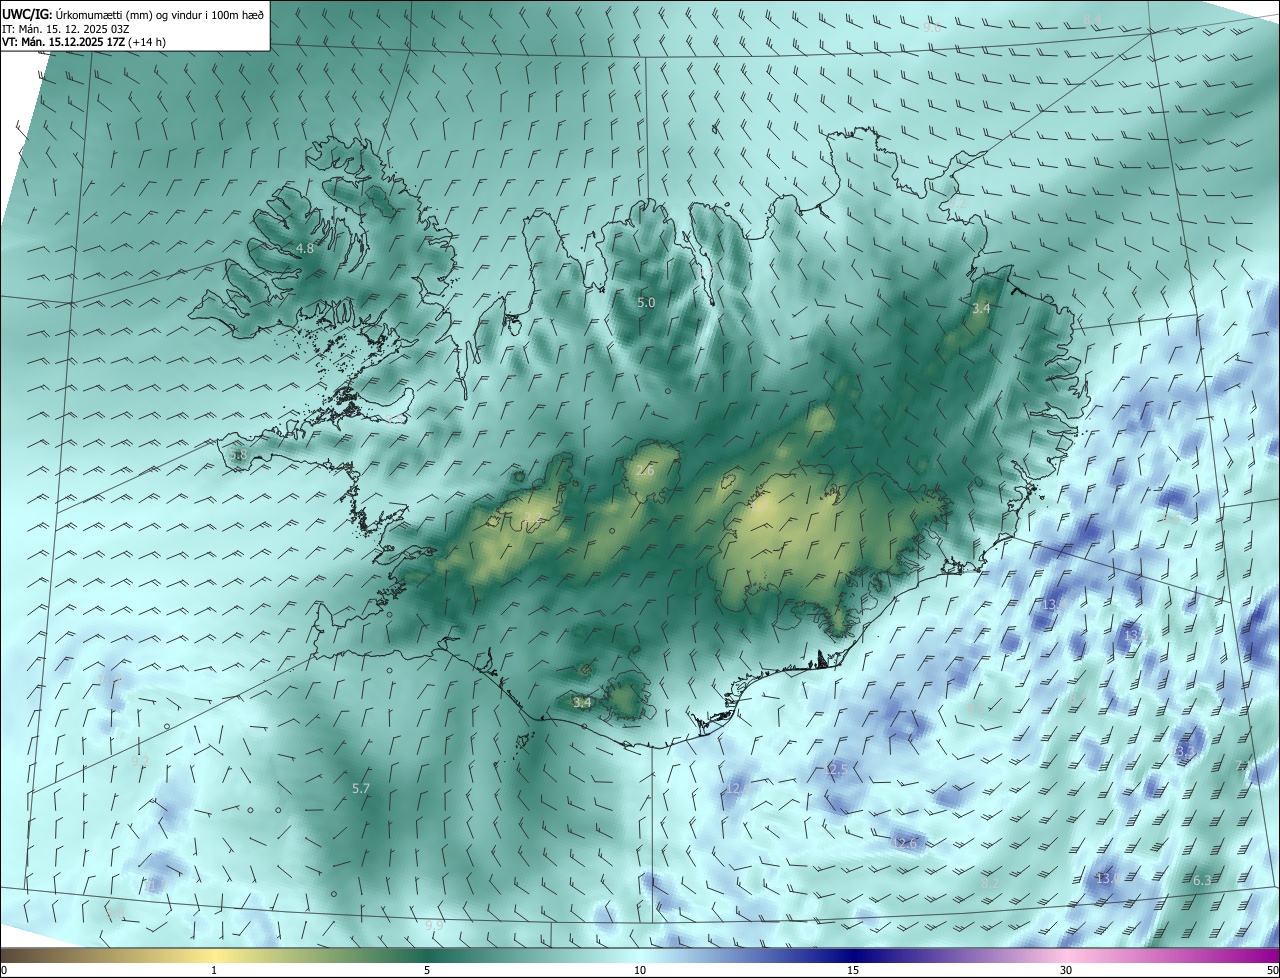Viewport: 1280px width, 978px height.
Task: Click the 12.5 value offshore
Action: click(x=836, y=769)
